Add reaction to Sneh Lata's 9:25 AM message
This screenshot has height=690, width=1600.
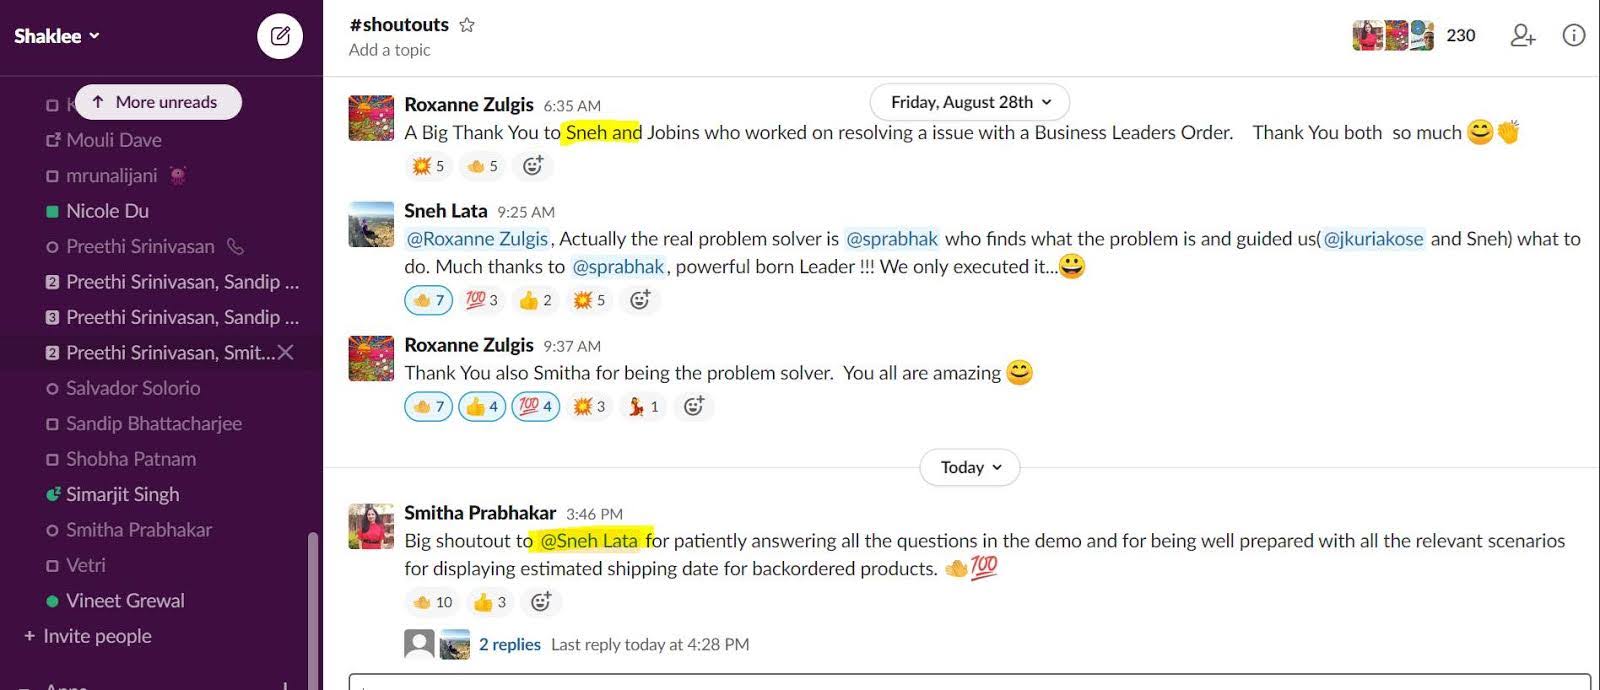pos(640,300)
